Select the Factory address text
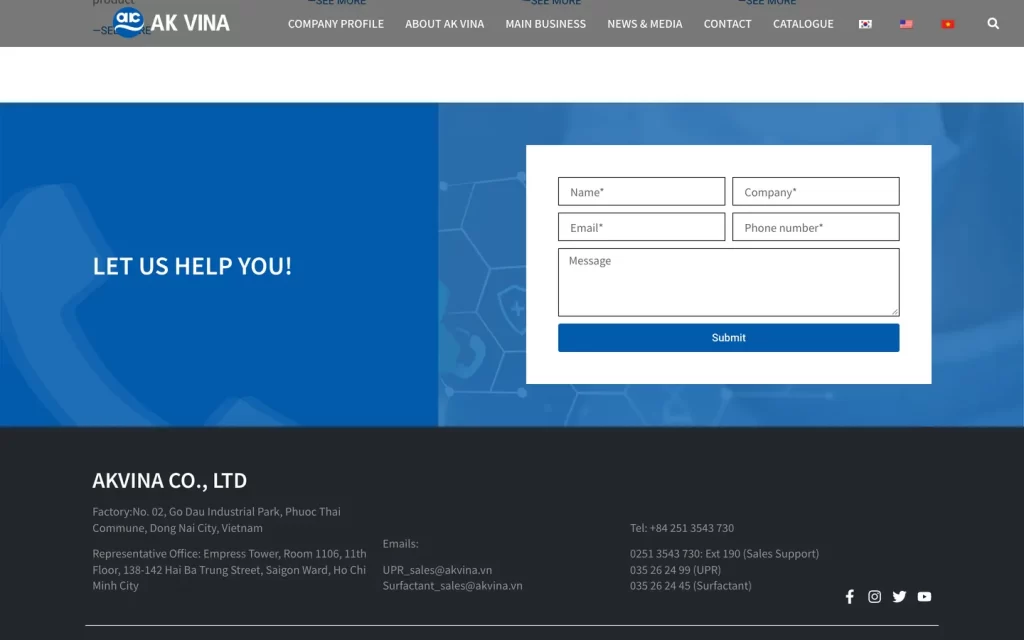Viewport: 1024px width, 640px height. pos(216,520)
